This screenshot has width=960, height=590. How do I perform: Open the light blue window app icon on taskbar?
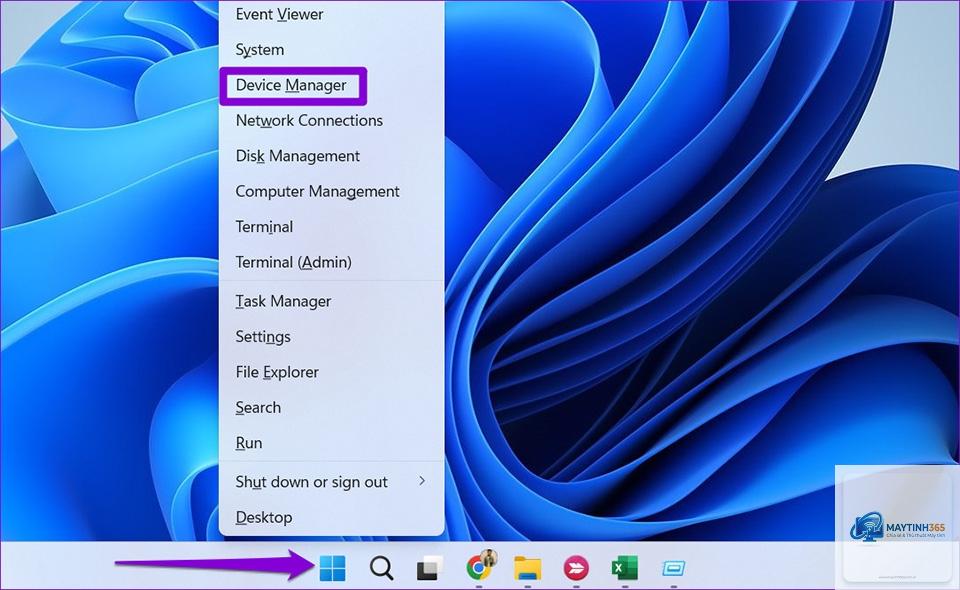click(x=673, y=569)
